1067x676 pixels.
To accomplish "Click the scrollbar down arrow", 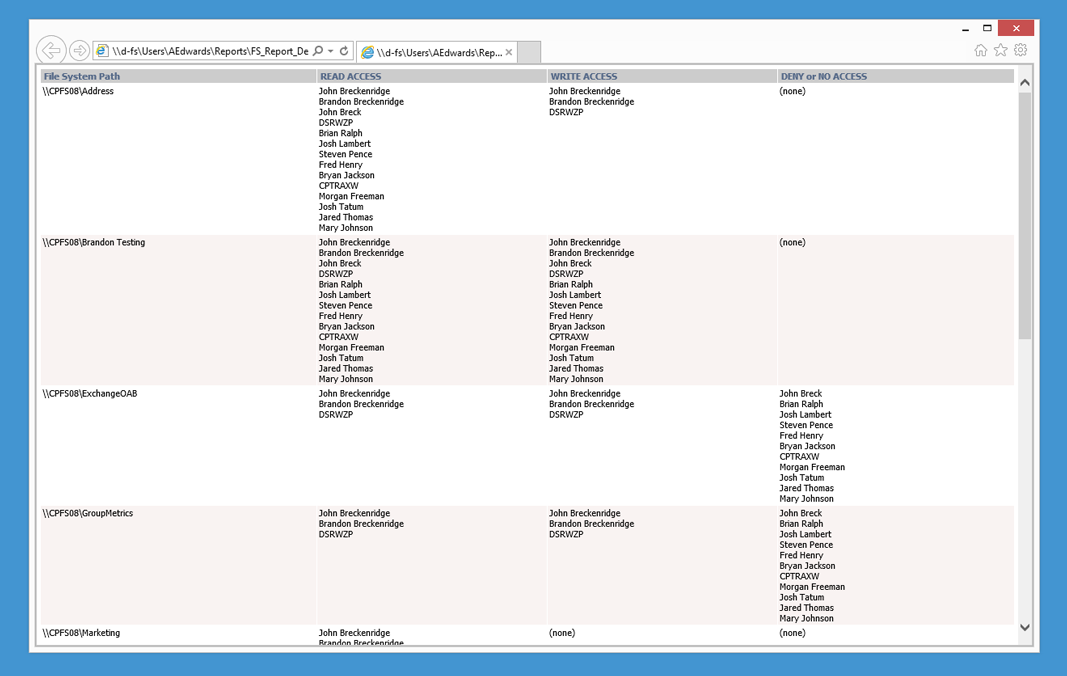I will (x=1025, y=628).
